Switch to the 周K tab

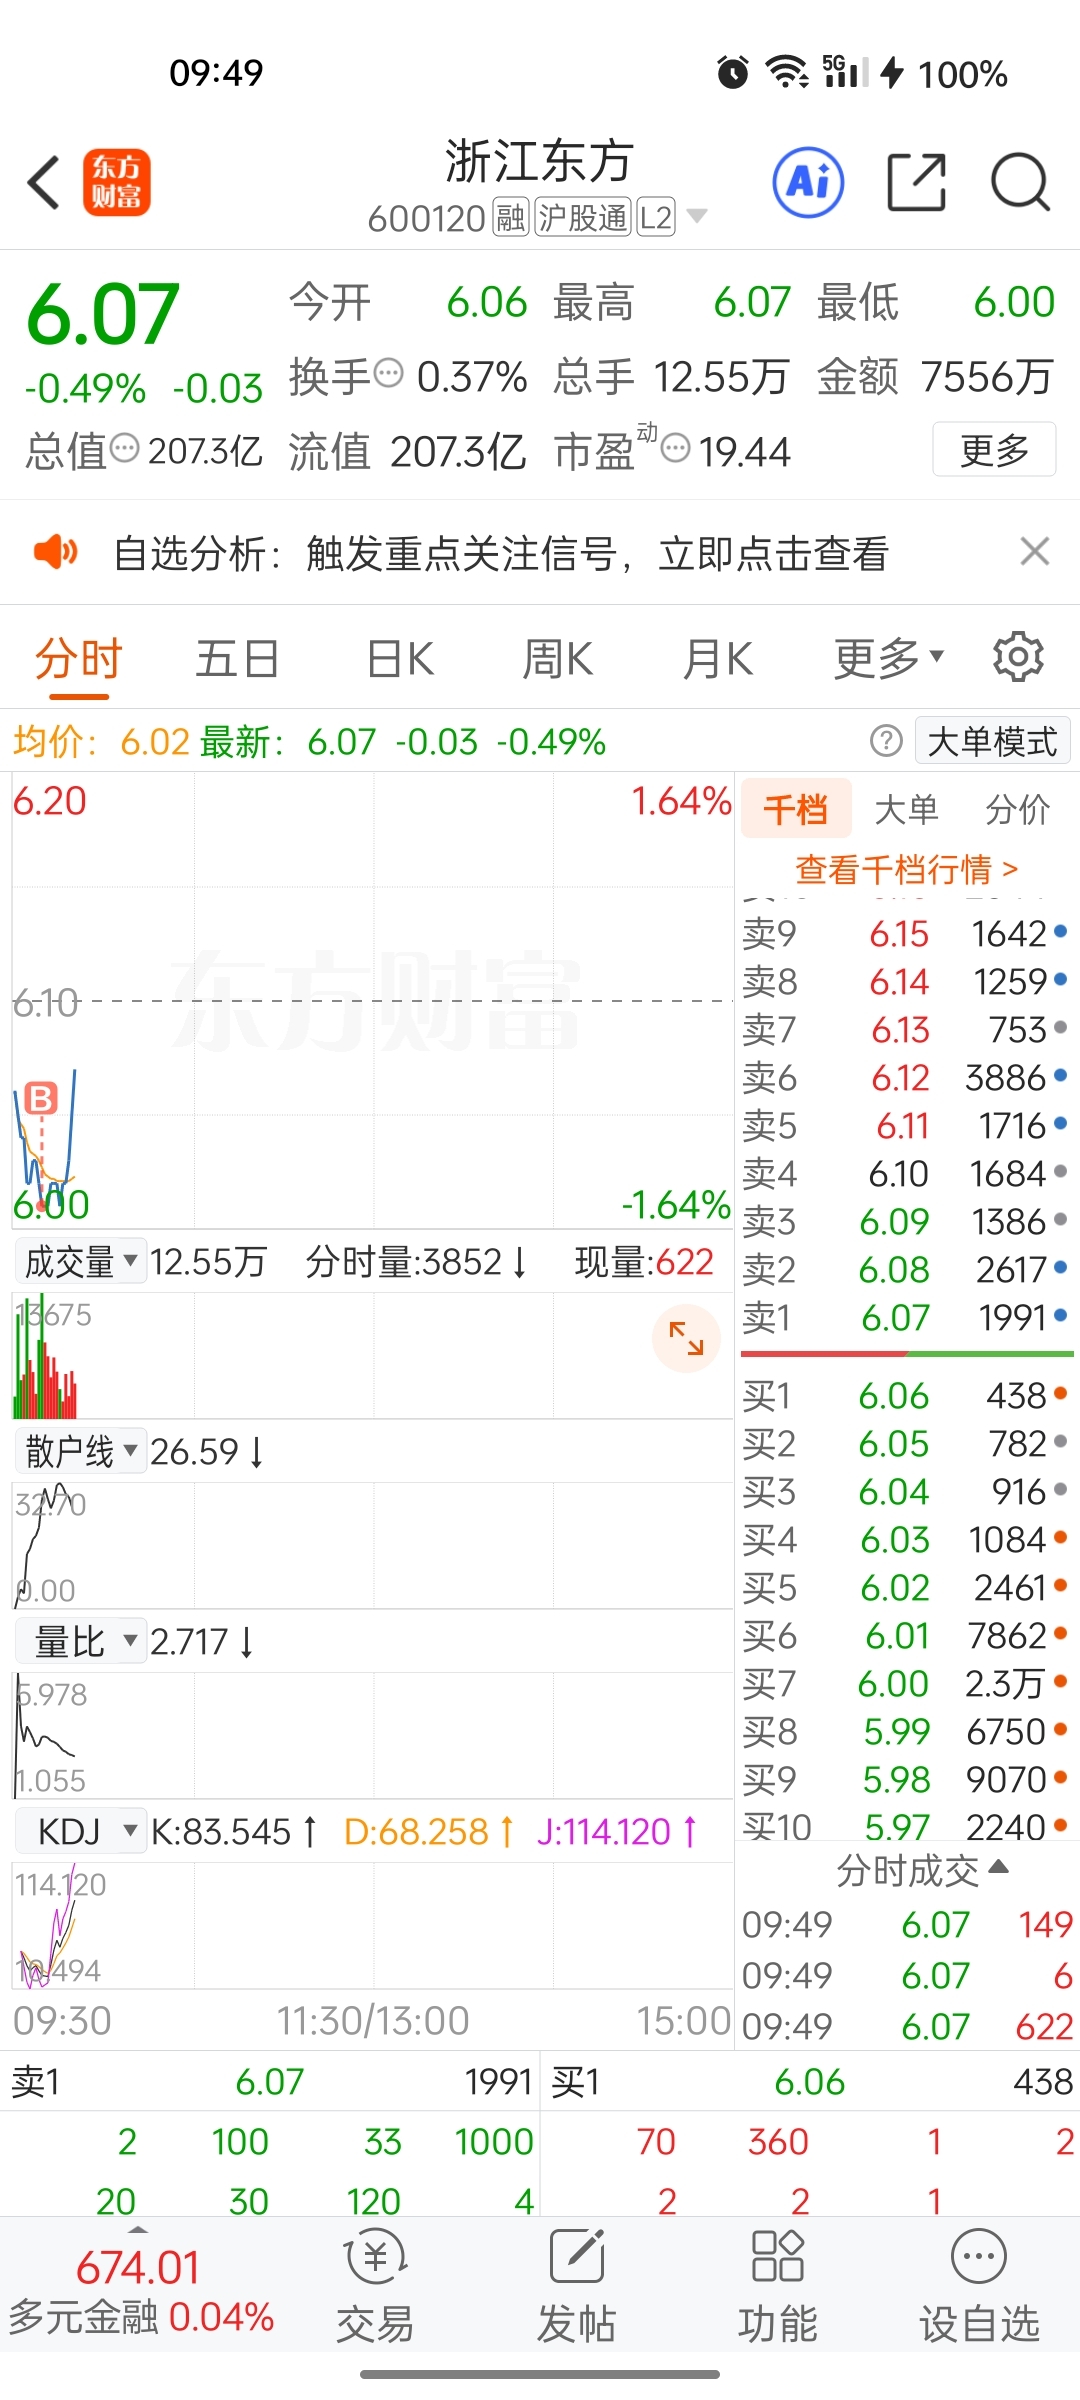558,659
